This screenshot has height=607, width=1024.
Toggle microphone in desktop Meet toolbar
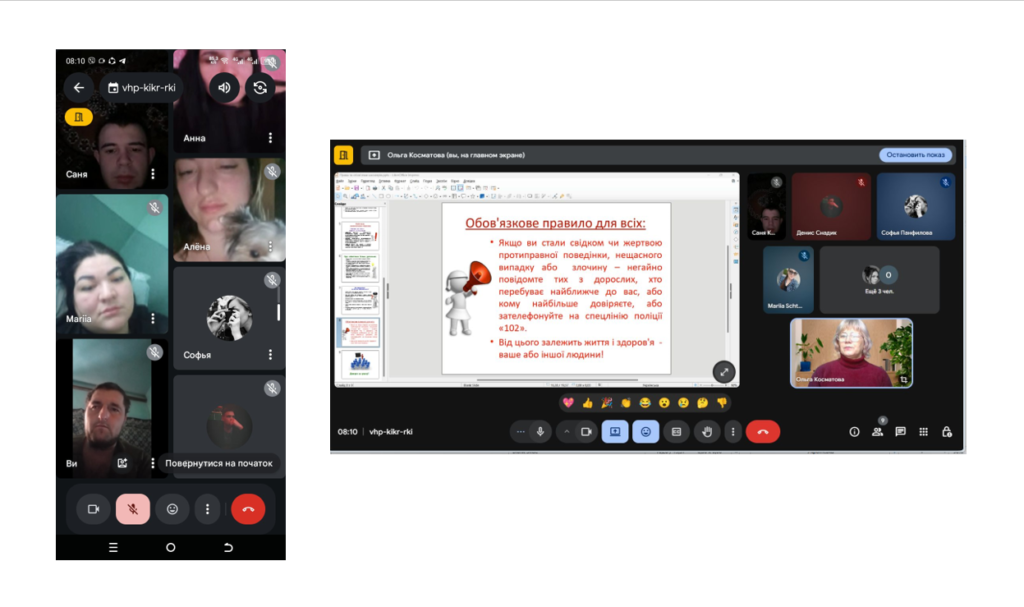point(541,432)
